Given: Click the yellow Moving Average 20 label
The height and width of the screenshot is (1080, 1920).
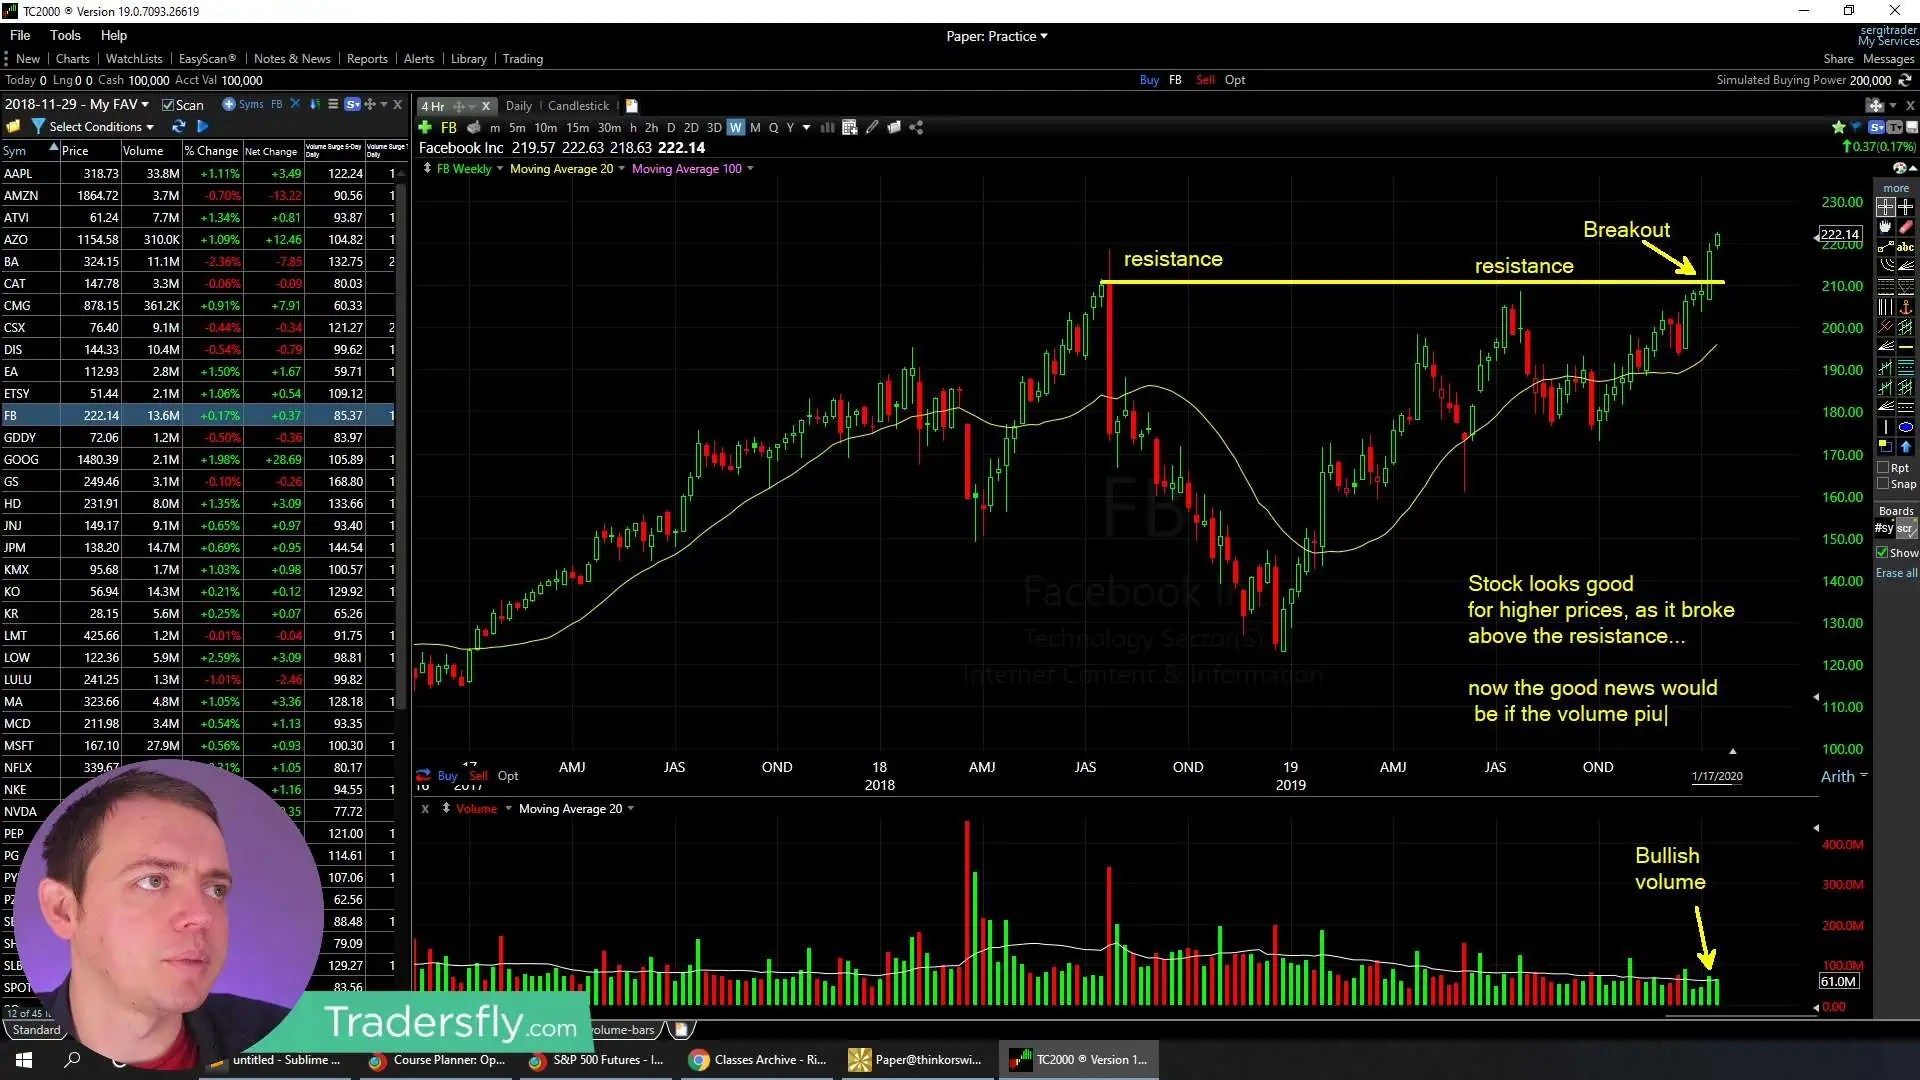Looking at the screenshot, I should (561, 169).
